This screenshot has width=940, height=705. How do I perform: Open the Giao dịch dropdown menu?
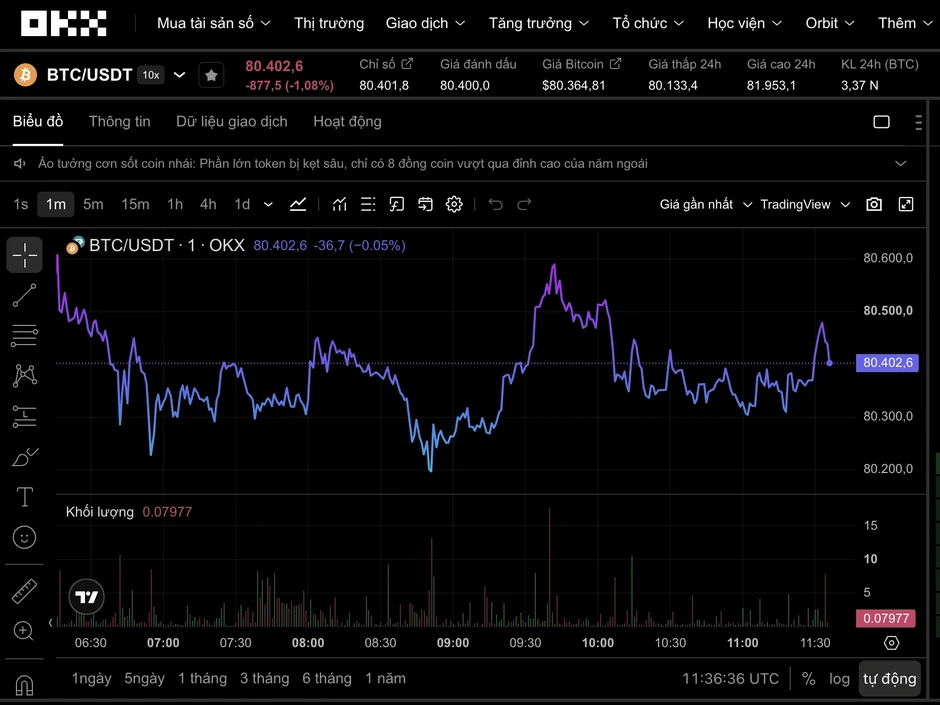[425, 23]
